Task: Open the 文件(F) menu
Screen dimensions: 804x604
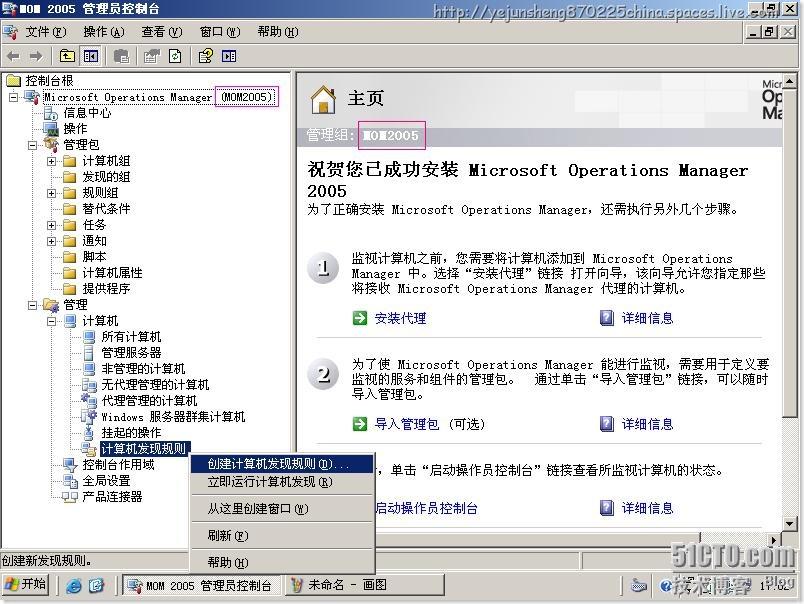Action: pos(46,32)
